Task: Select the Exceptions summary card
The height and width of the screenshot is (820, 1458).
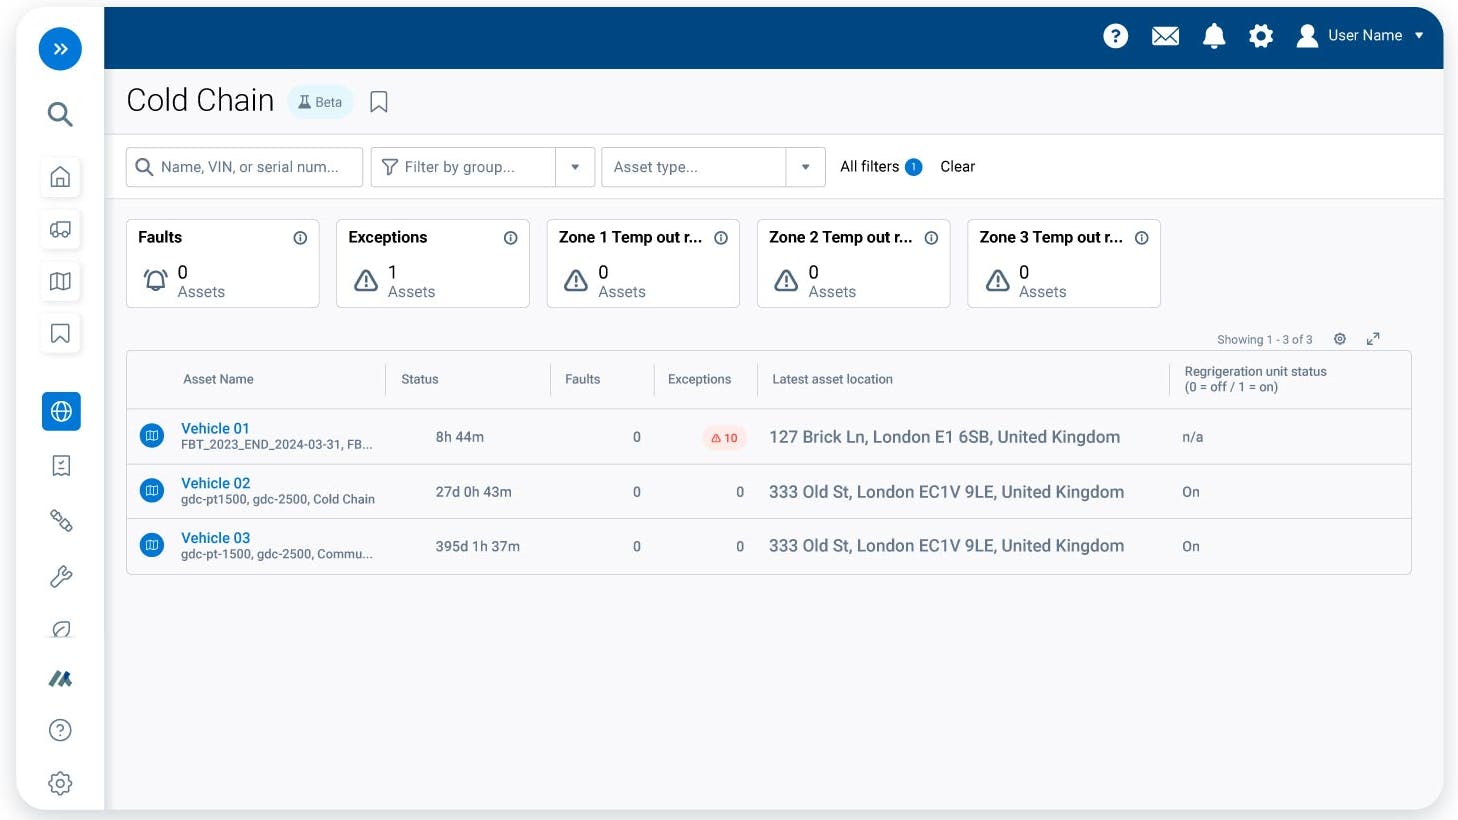Action: (432, 264)
